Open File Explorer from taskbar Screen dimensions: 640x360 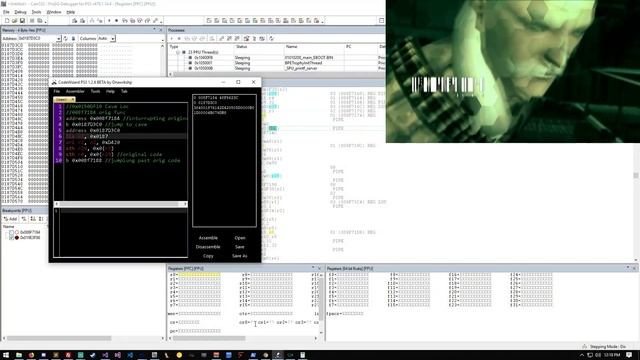coord(19,355)
